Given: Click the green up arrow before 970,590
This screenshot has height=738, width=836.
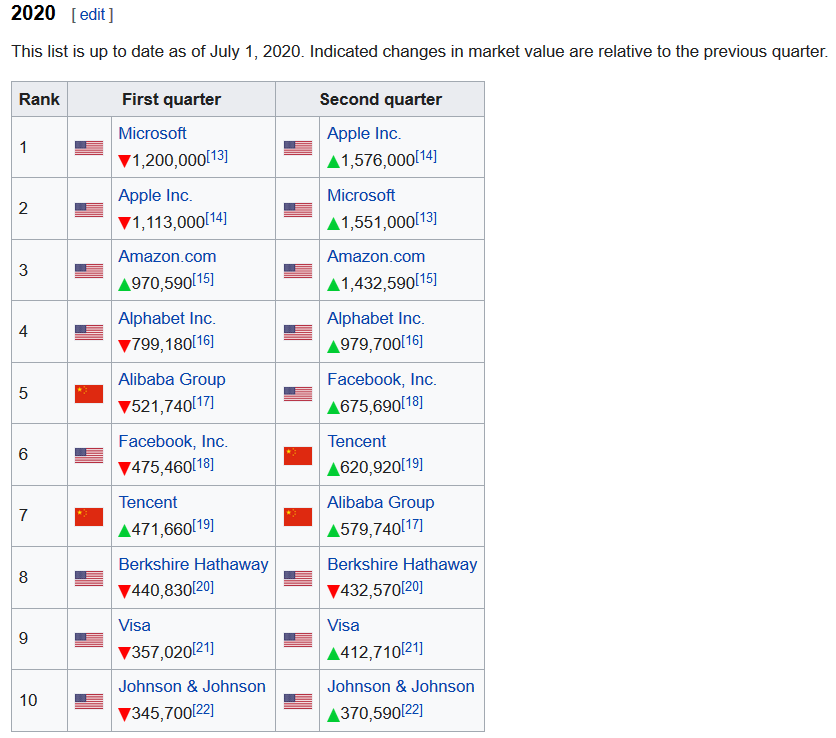Looking at the screenshot, I should click(124, 284).
